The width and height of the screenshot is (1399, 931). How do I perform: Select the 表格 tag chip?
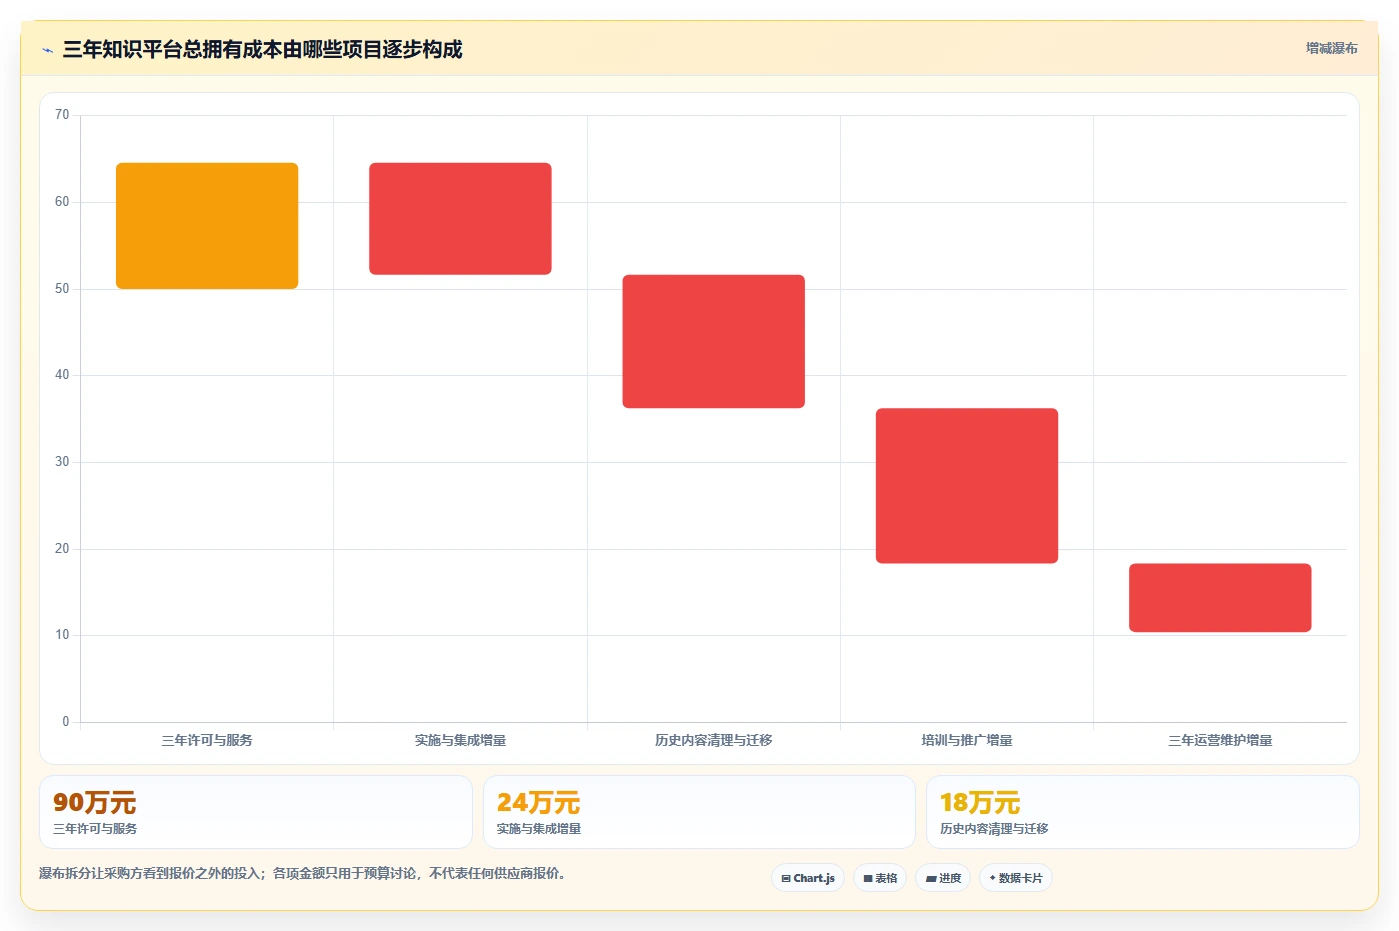pyautogui.click(x=880, y=878)
